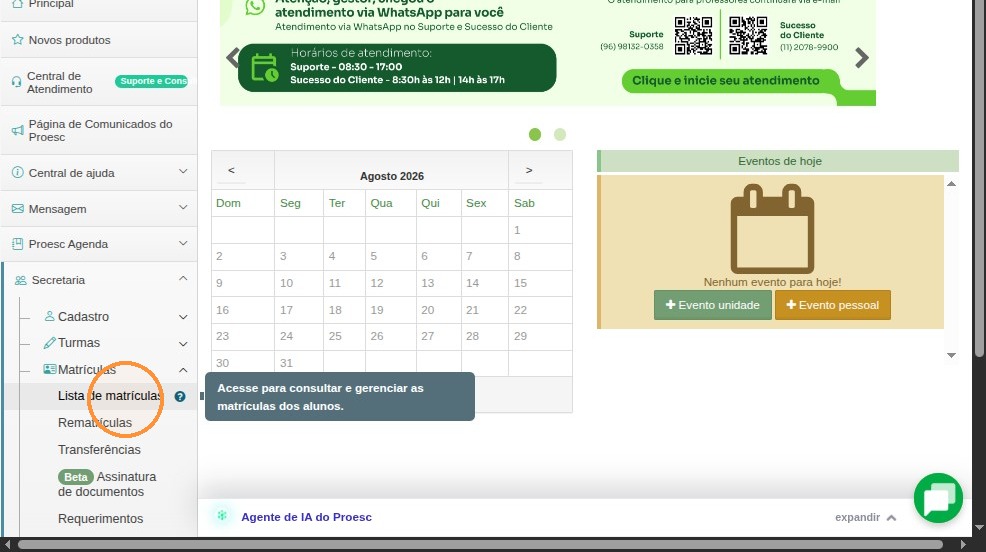Click the Mensagem envelope icon

18,208
